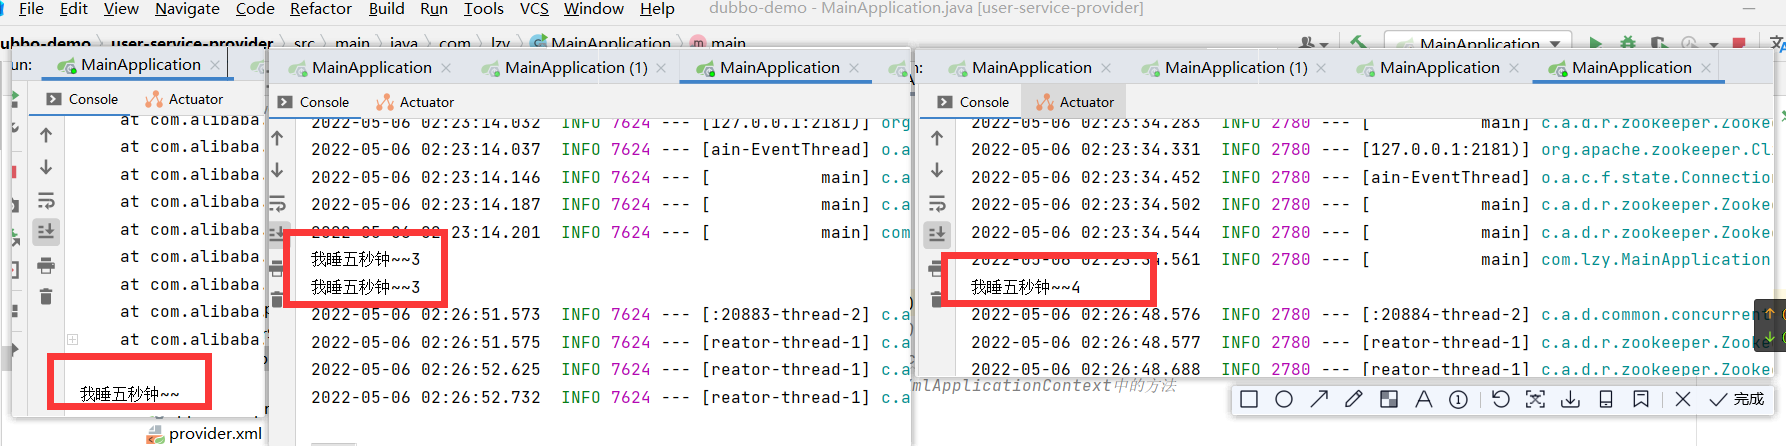Click com.lzy.MainApplication logger text in console
This screenshot has height=446, width=1786.
(x=1655, y=259)
